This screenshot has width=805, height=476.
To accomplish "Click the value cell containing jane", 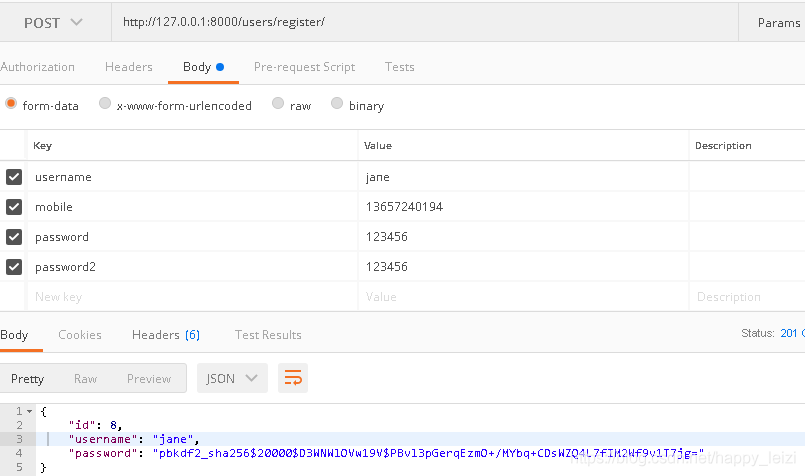I will click(x=523, y=177).
